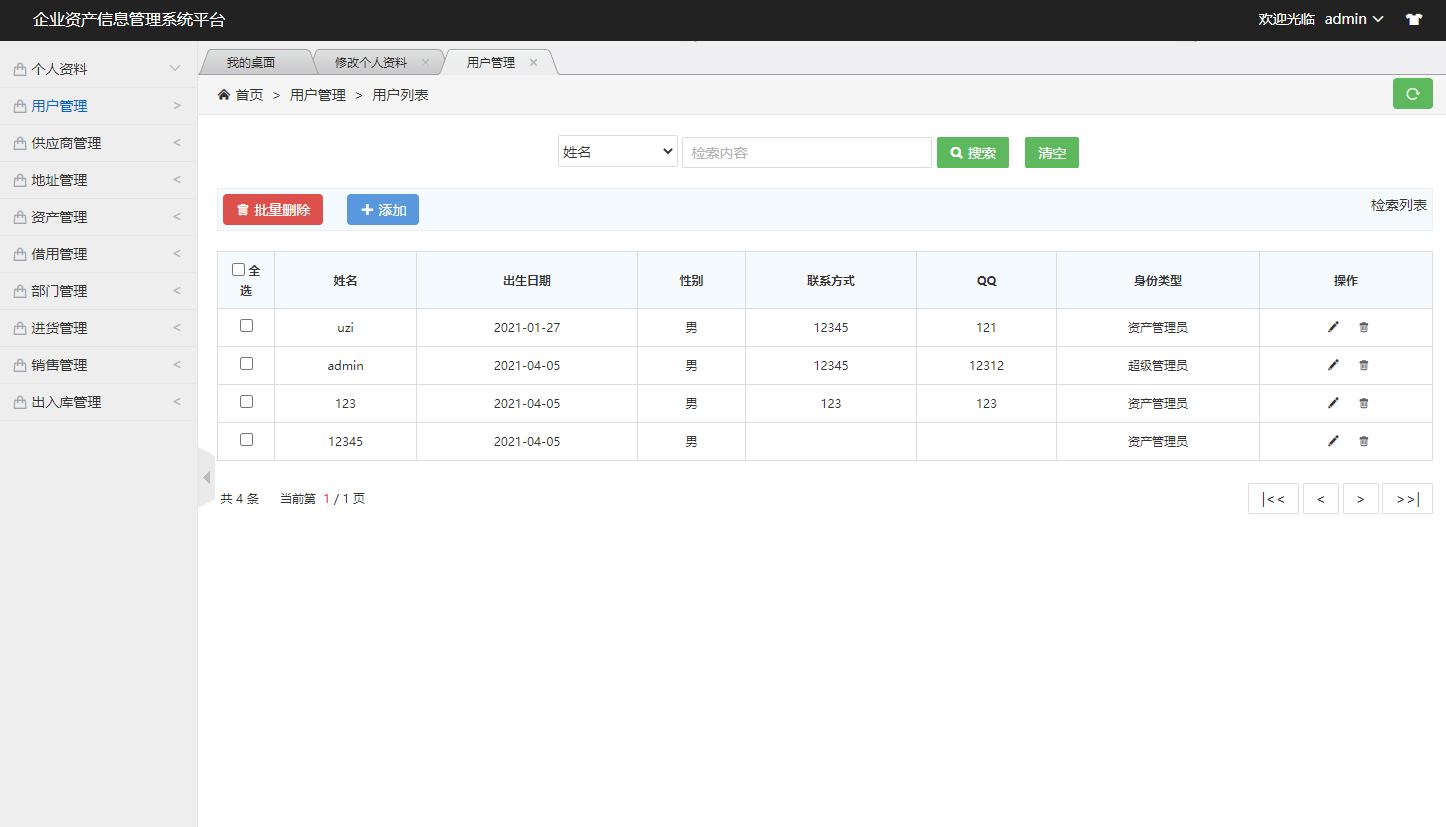Click the trash delete icon for user admin

(1363, 364)
